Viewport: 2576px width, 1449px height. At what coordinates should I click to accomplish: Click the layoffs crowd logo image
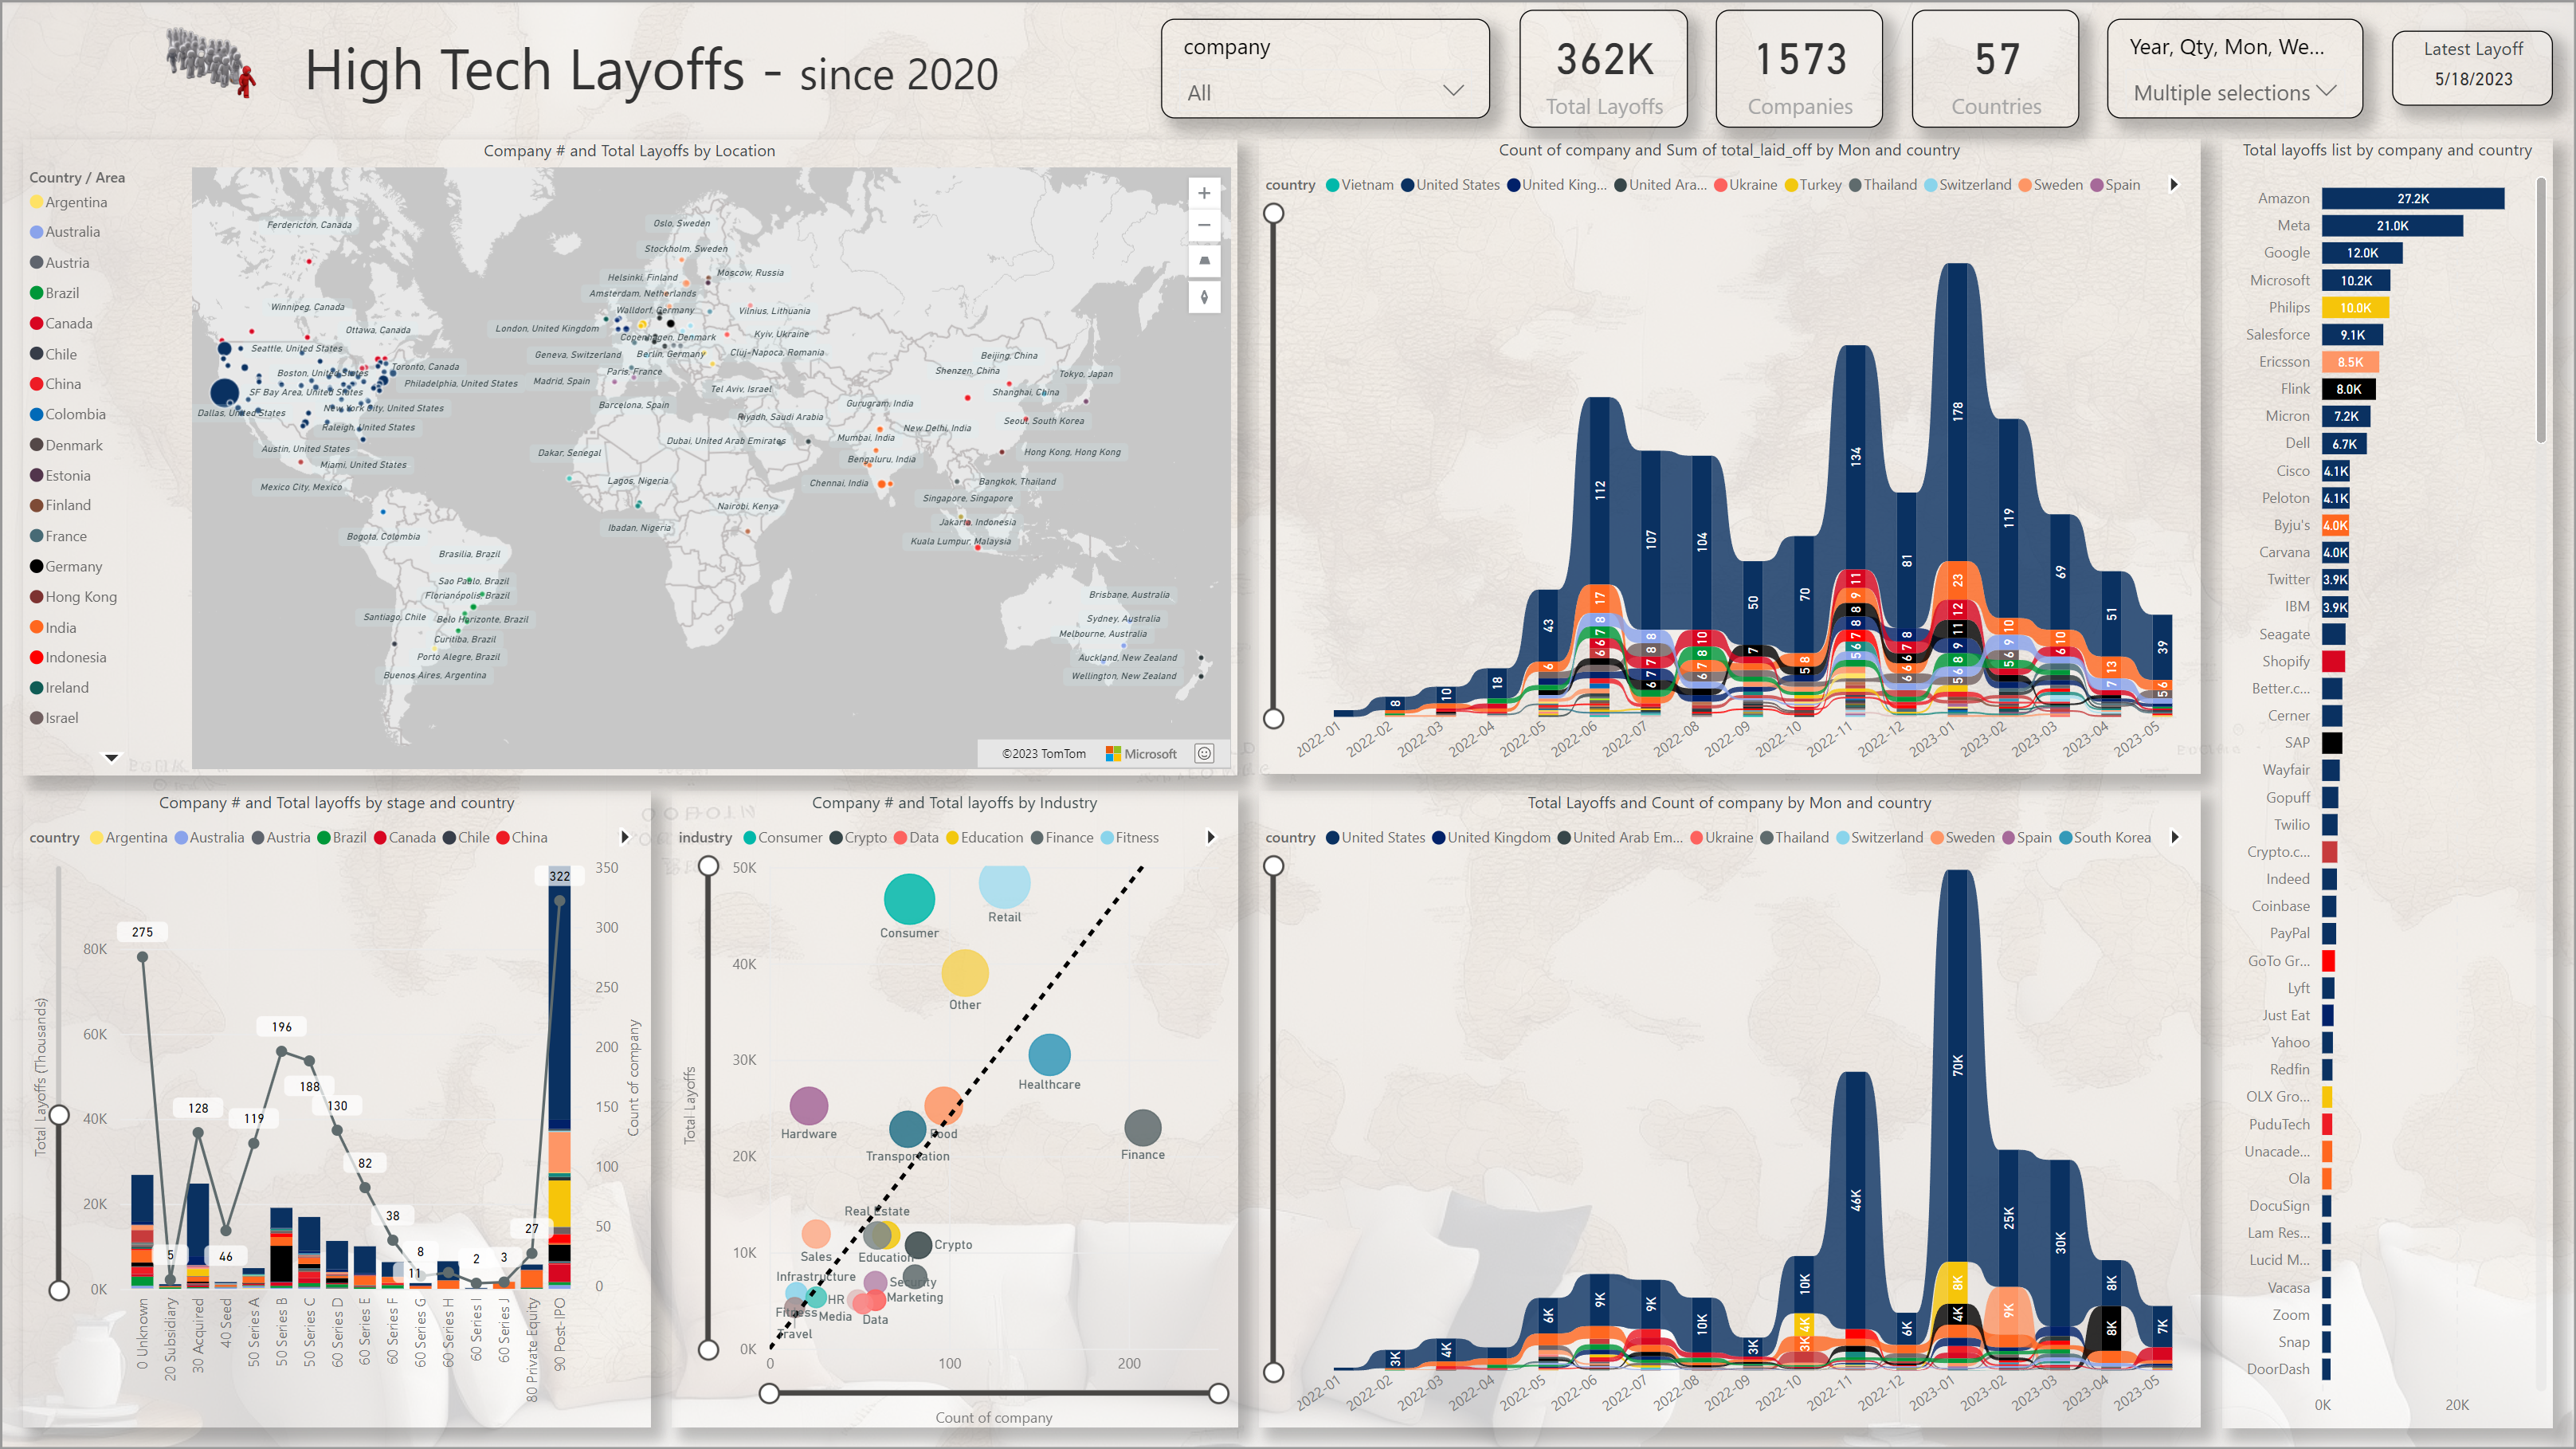211,62
